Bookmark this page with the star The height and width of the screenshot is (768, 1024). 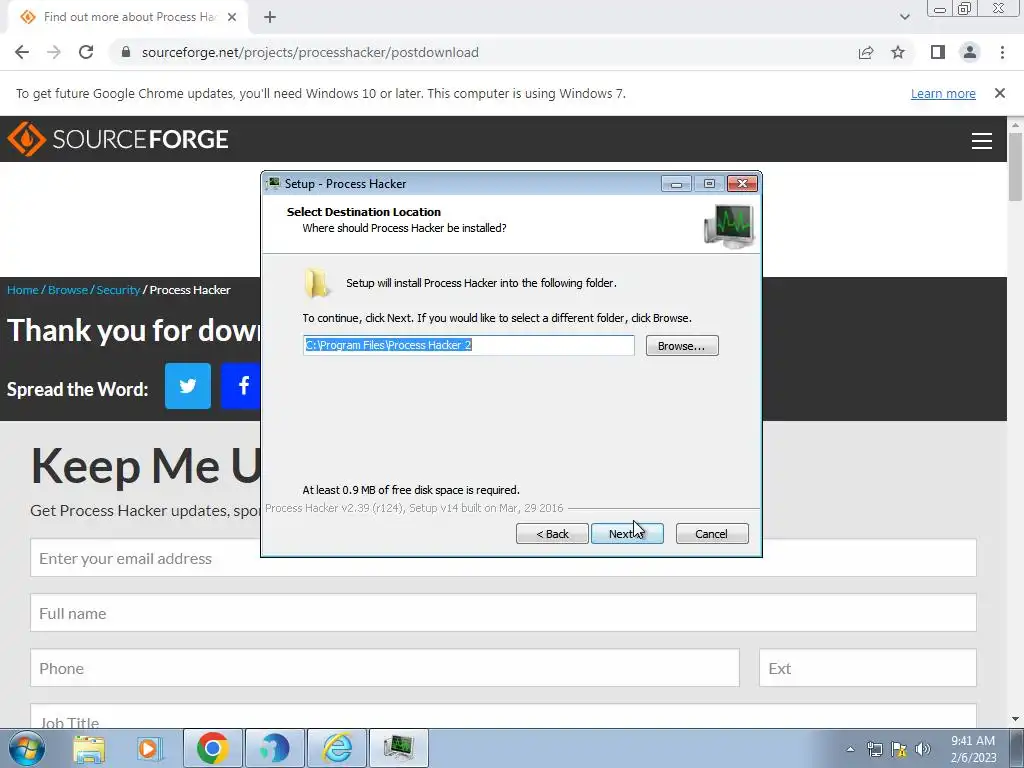point(898,52)
